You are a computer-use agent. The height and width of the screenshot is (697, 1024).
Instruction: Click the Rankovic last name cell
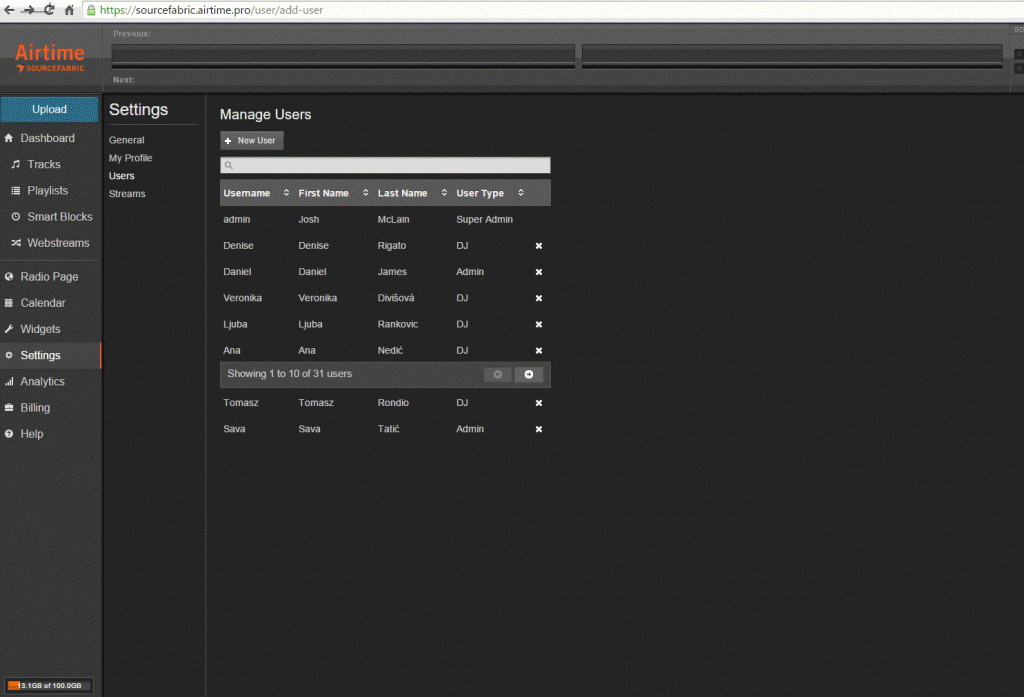pos(398,324)
